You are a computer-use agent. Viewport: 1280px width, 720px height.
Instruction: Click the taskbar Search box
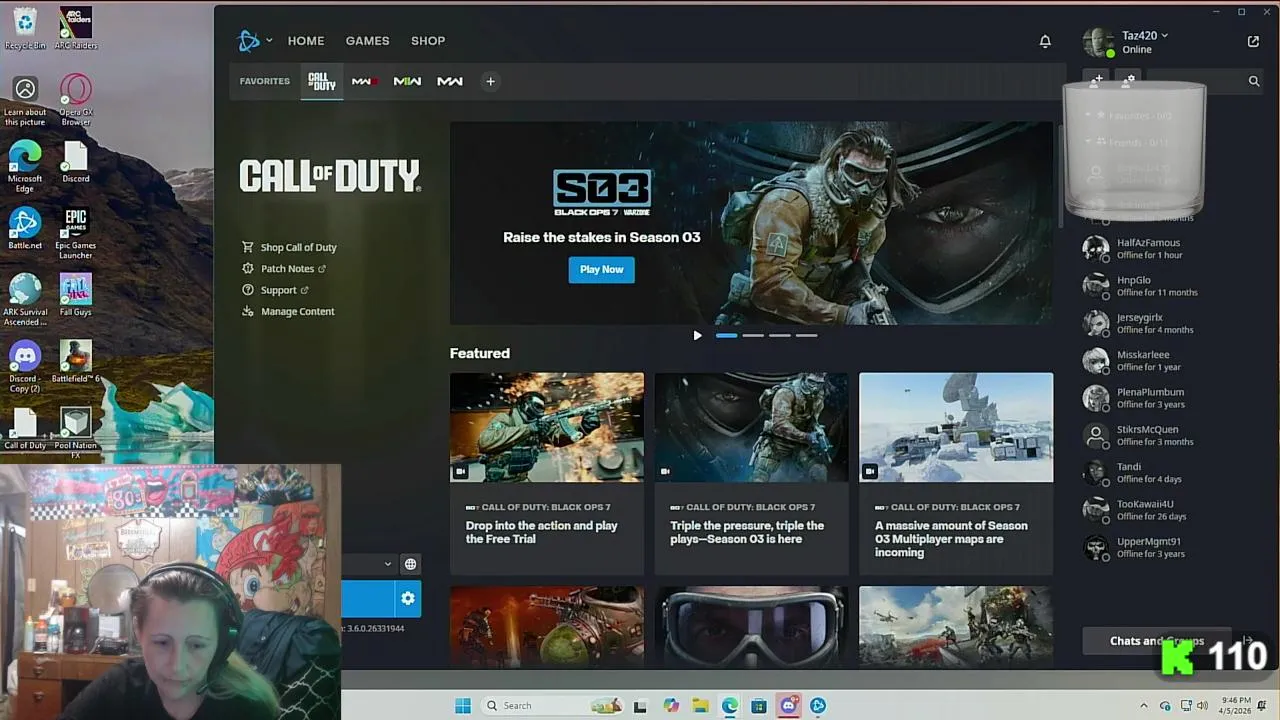click(x=552, y=706)
